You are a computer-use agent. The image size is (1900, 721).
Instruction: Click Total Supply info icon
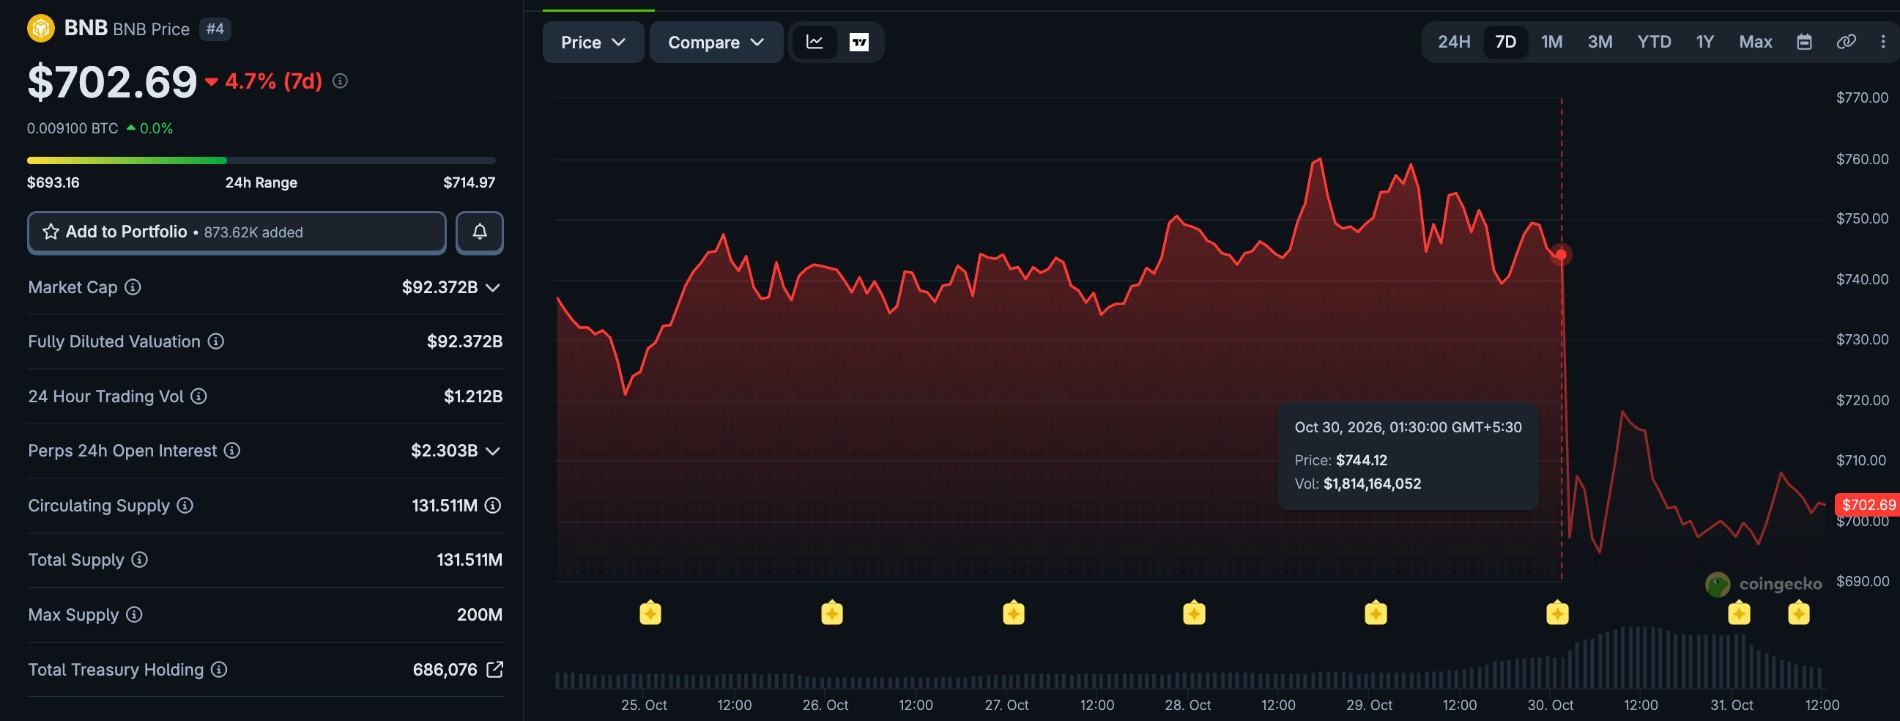(140, 559)
